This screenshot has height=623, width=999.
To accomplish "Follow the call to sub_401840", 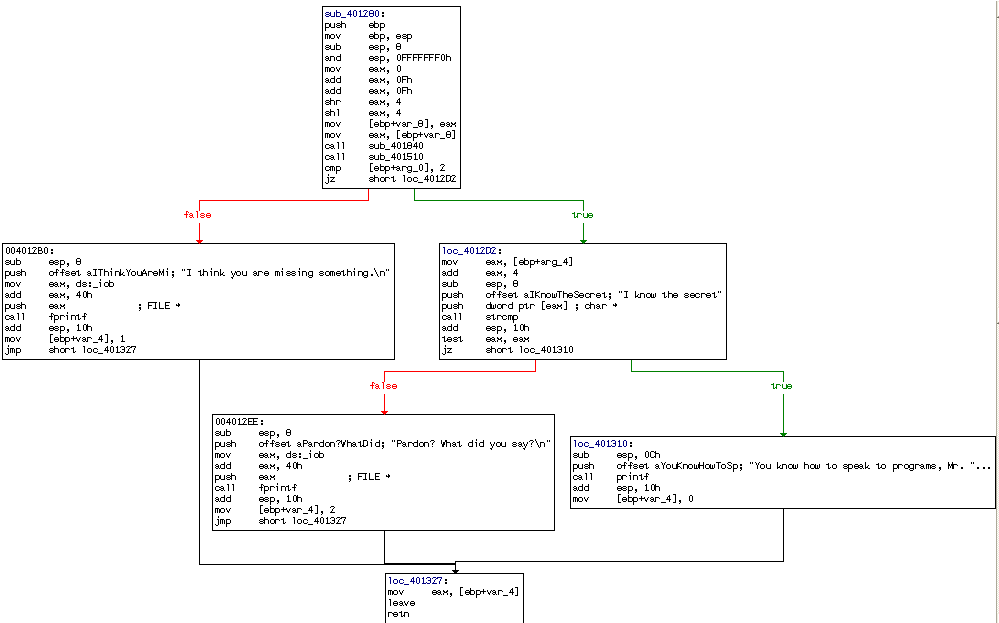I will [374, 145].
